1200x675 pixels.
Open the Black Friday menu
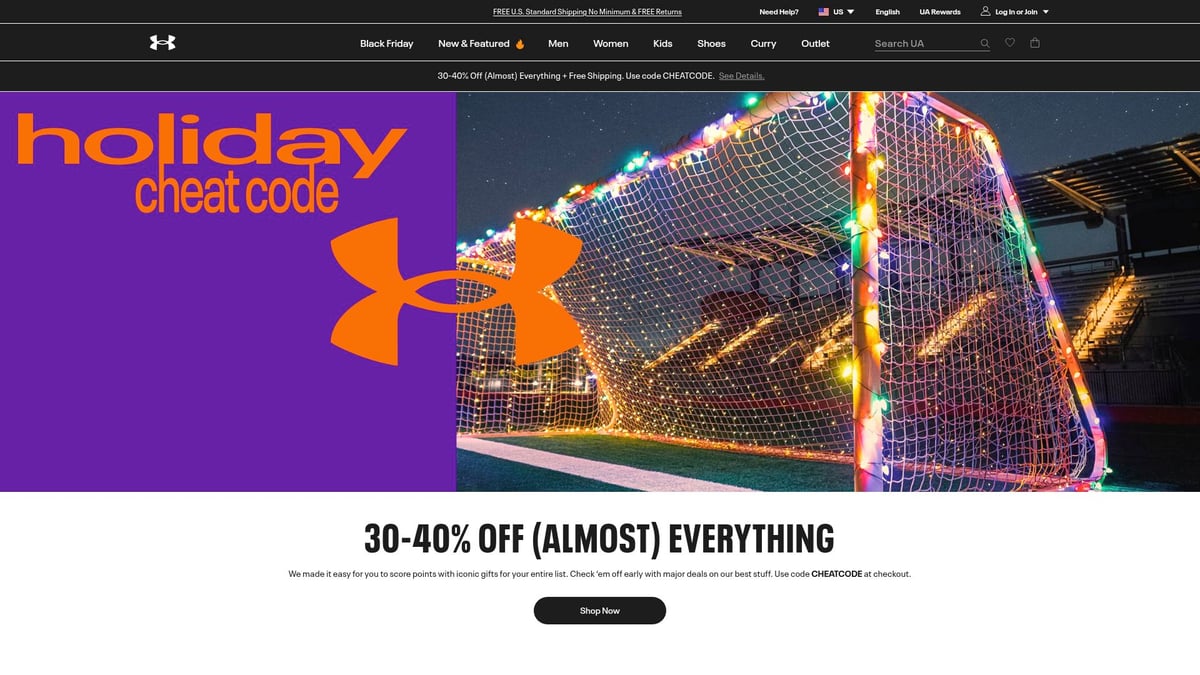pos(386,43)
